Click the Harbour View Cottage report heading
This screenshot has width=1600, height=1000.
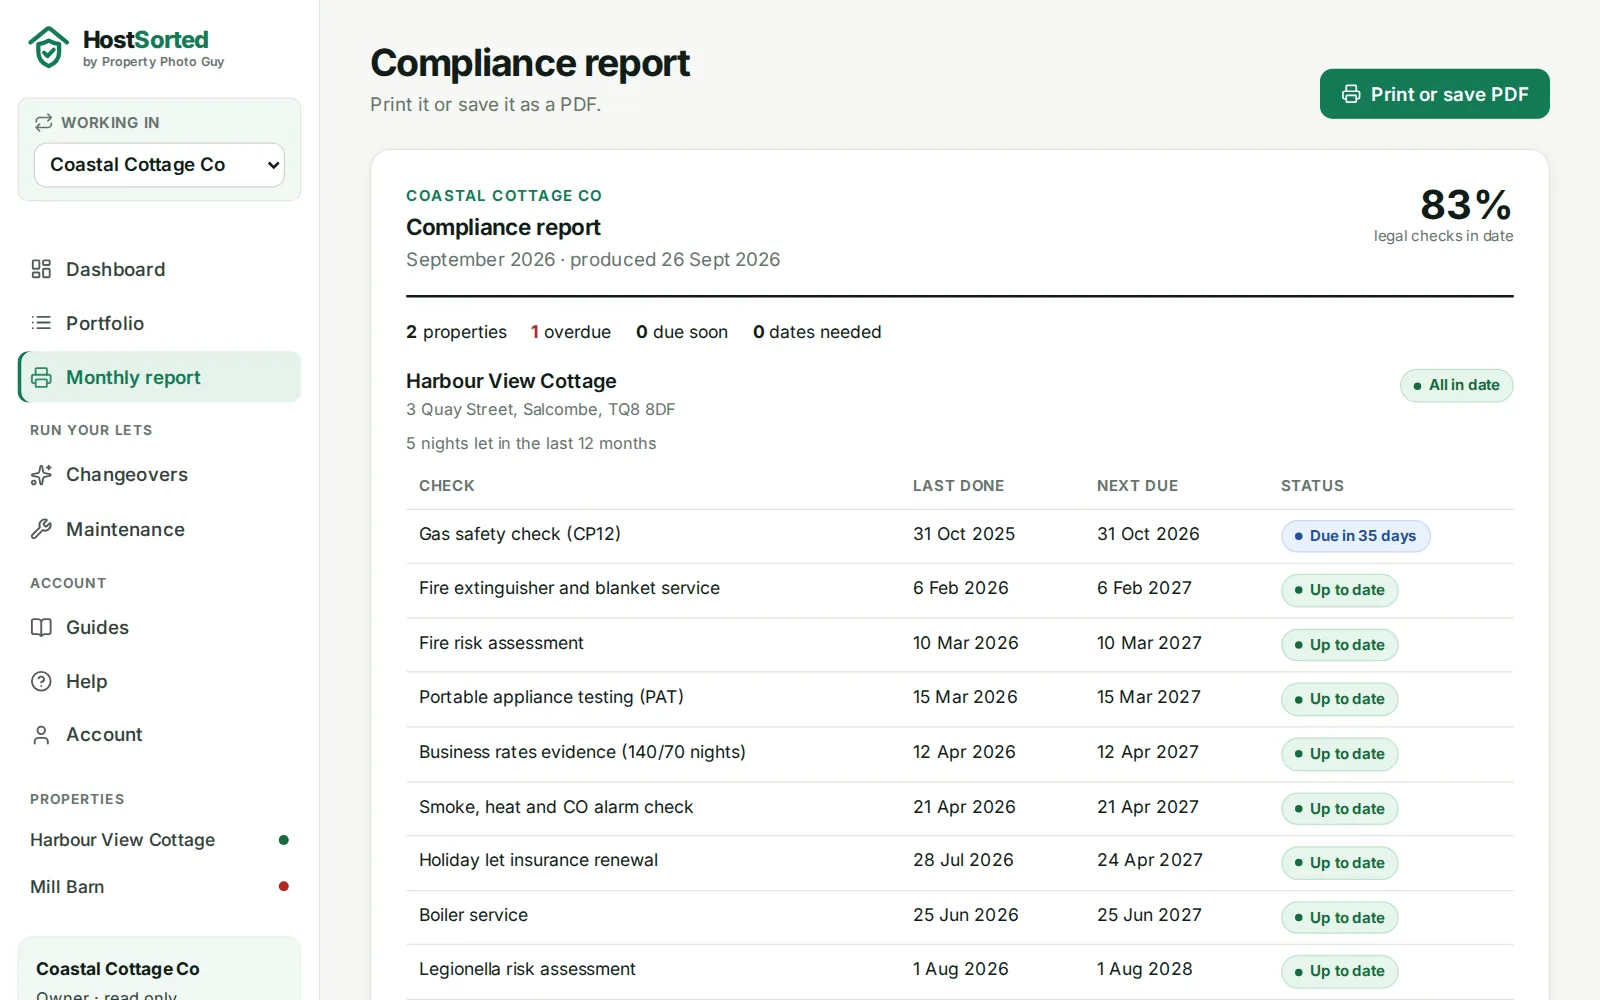pos(511,381)
